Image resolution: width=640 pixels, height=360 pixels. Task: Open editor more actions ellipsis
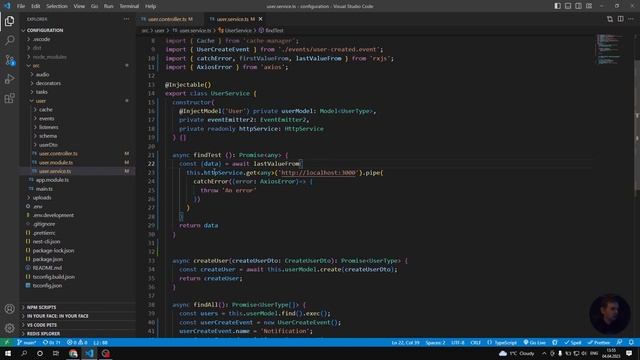tap(631, 19)
